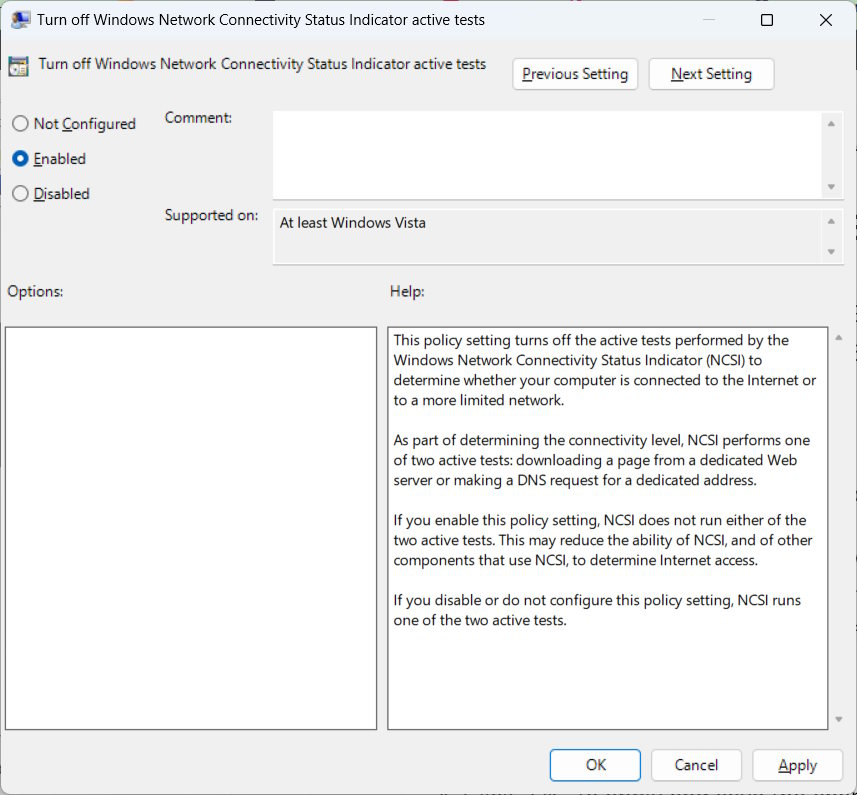The height and width of the screenshot is (795, 857).
Task: Click the Comment box scroll-down arrow
Action: click(x=831, y=188)
